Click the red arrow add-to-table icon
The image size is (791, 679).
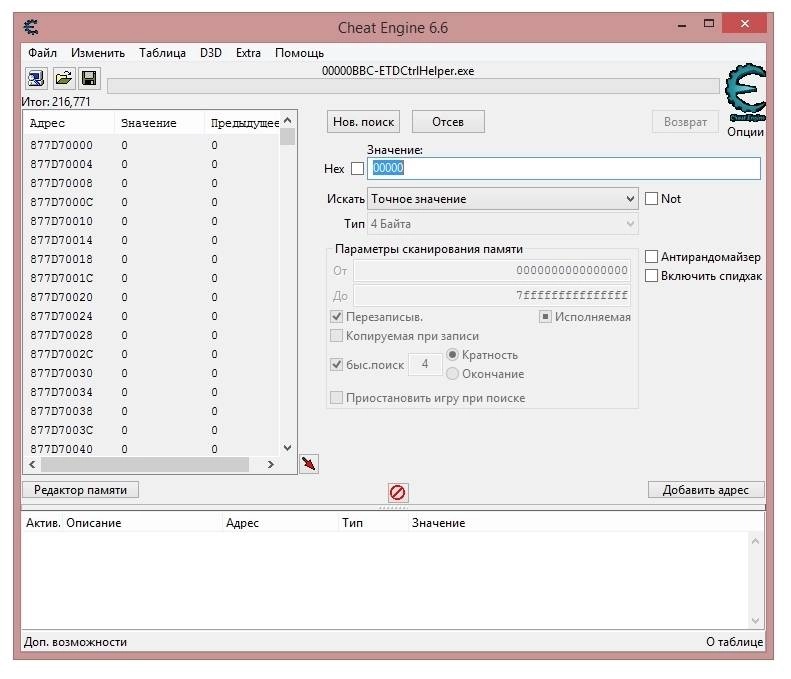pos(309,464)
